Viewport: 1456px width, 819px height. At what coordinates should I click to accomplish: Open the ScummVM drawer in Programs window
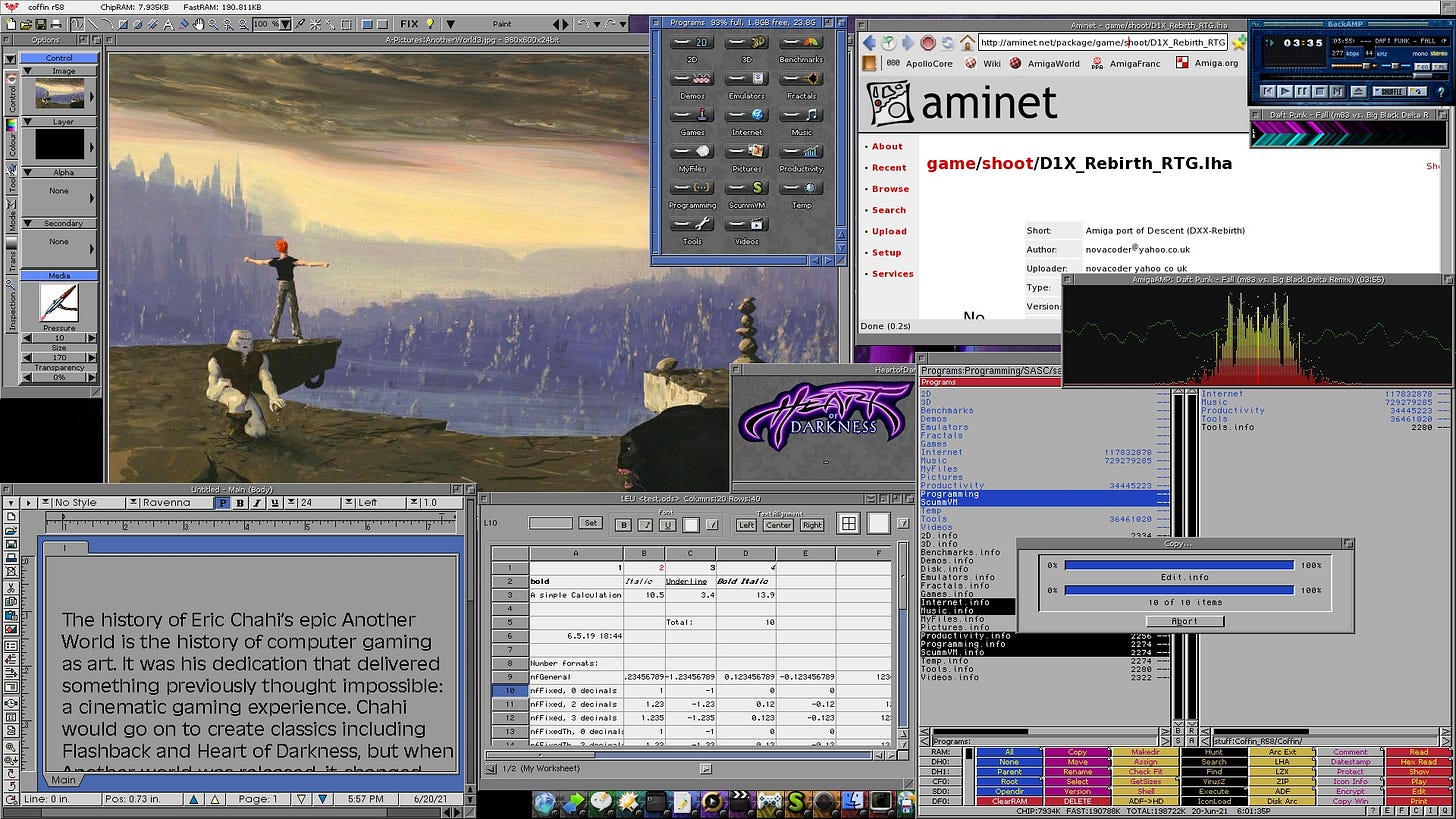click(747, 192)
